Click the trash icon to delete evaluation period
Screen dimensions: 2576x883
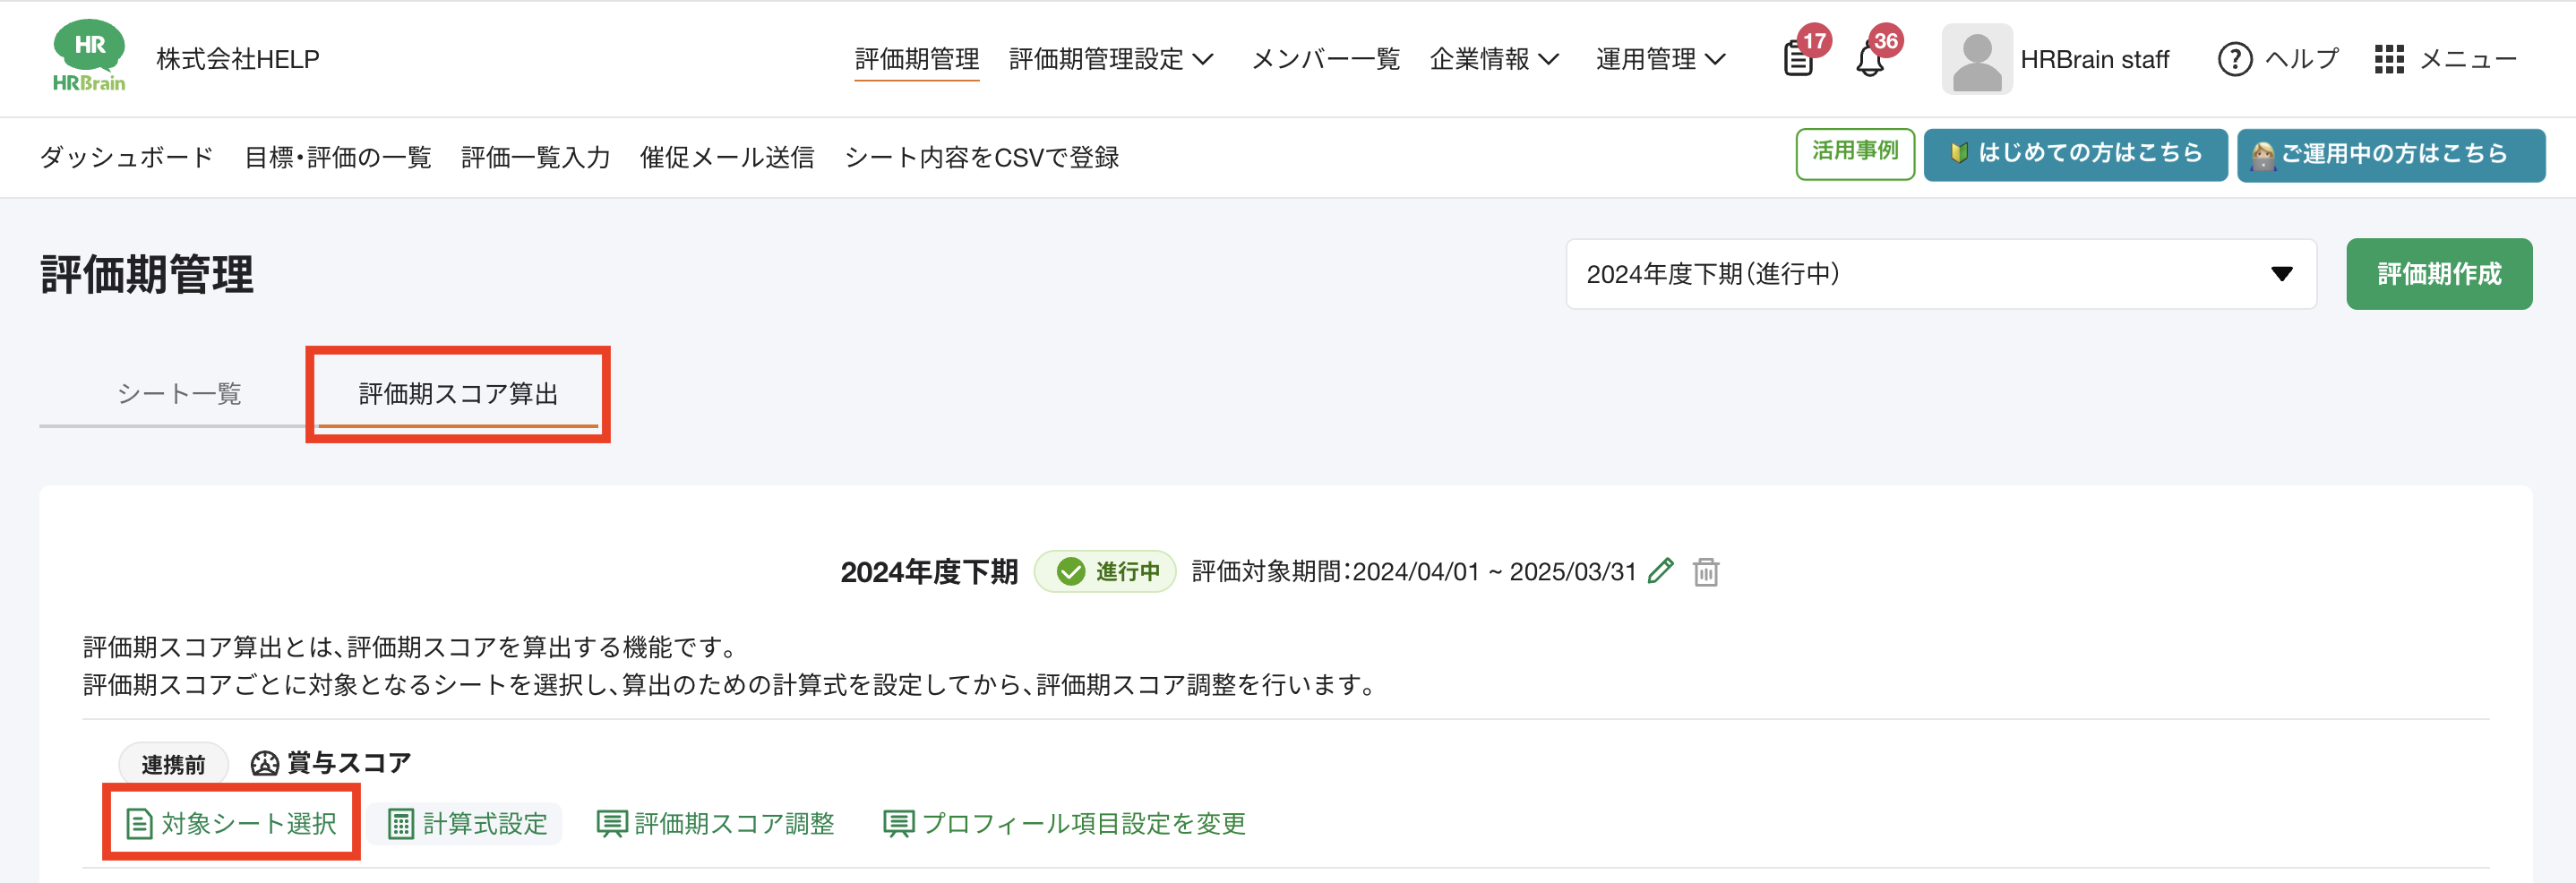point(1706,572)
